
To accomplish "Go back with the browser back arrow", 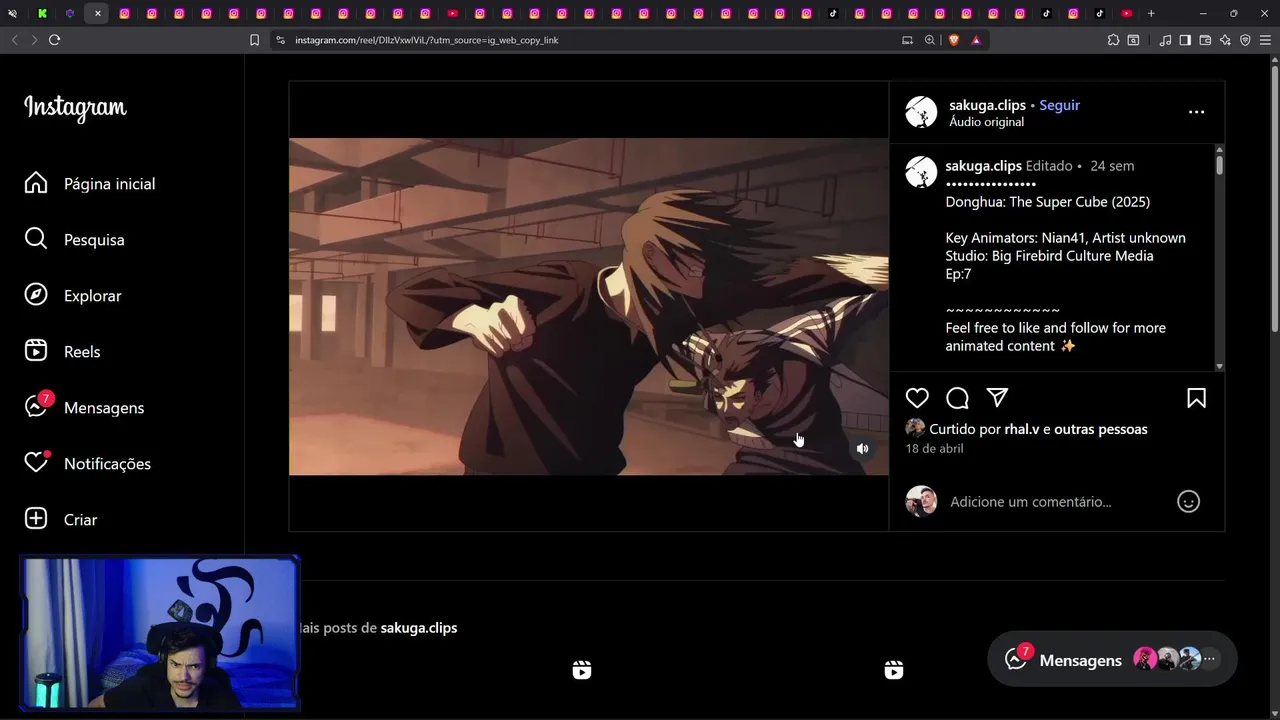I will click(x=14, y=40).
